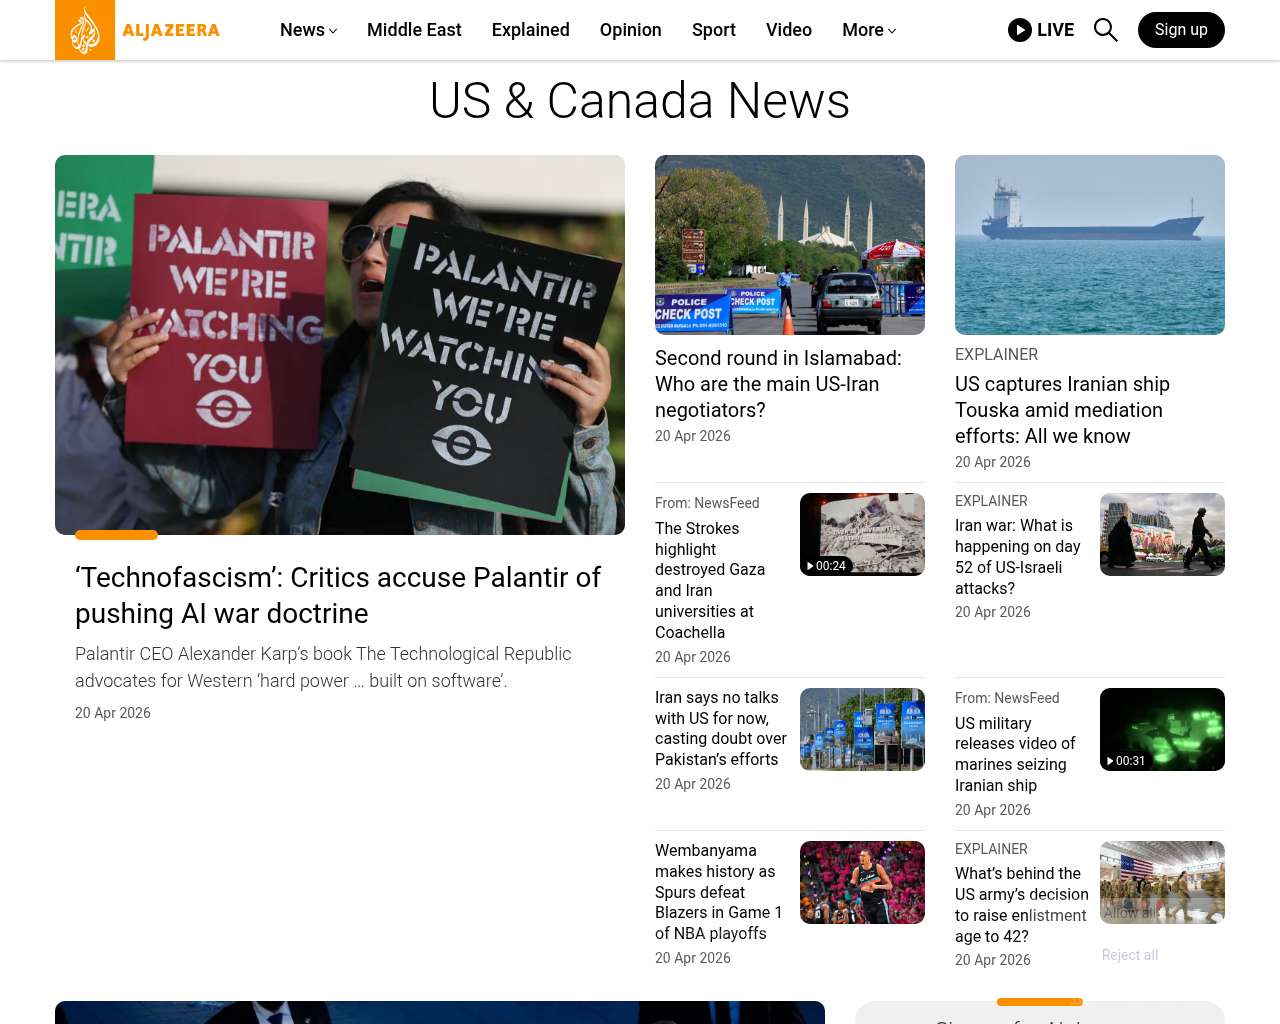1280x1024 pixels.
Task: Open The Strokes Coachella headline
Action: [710, 580]
